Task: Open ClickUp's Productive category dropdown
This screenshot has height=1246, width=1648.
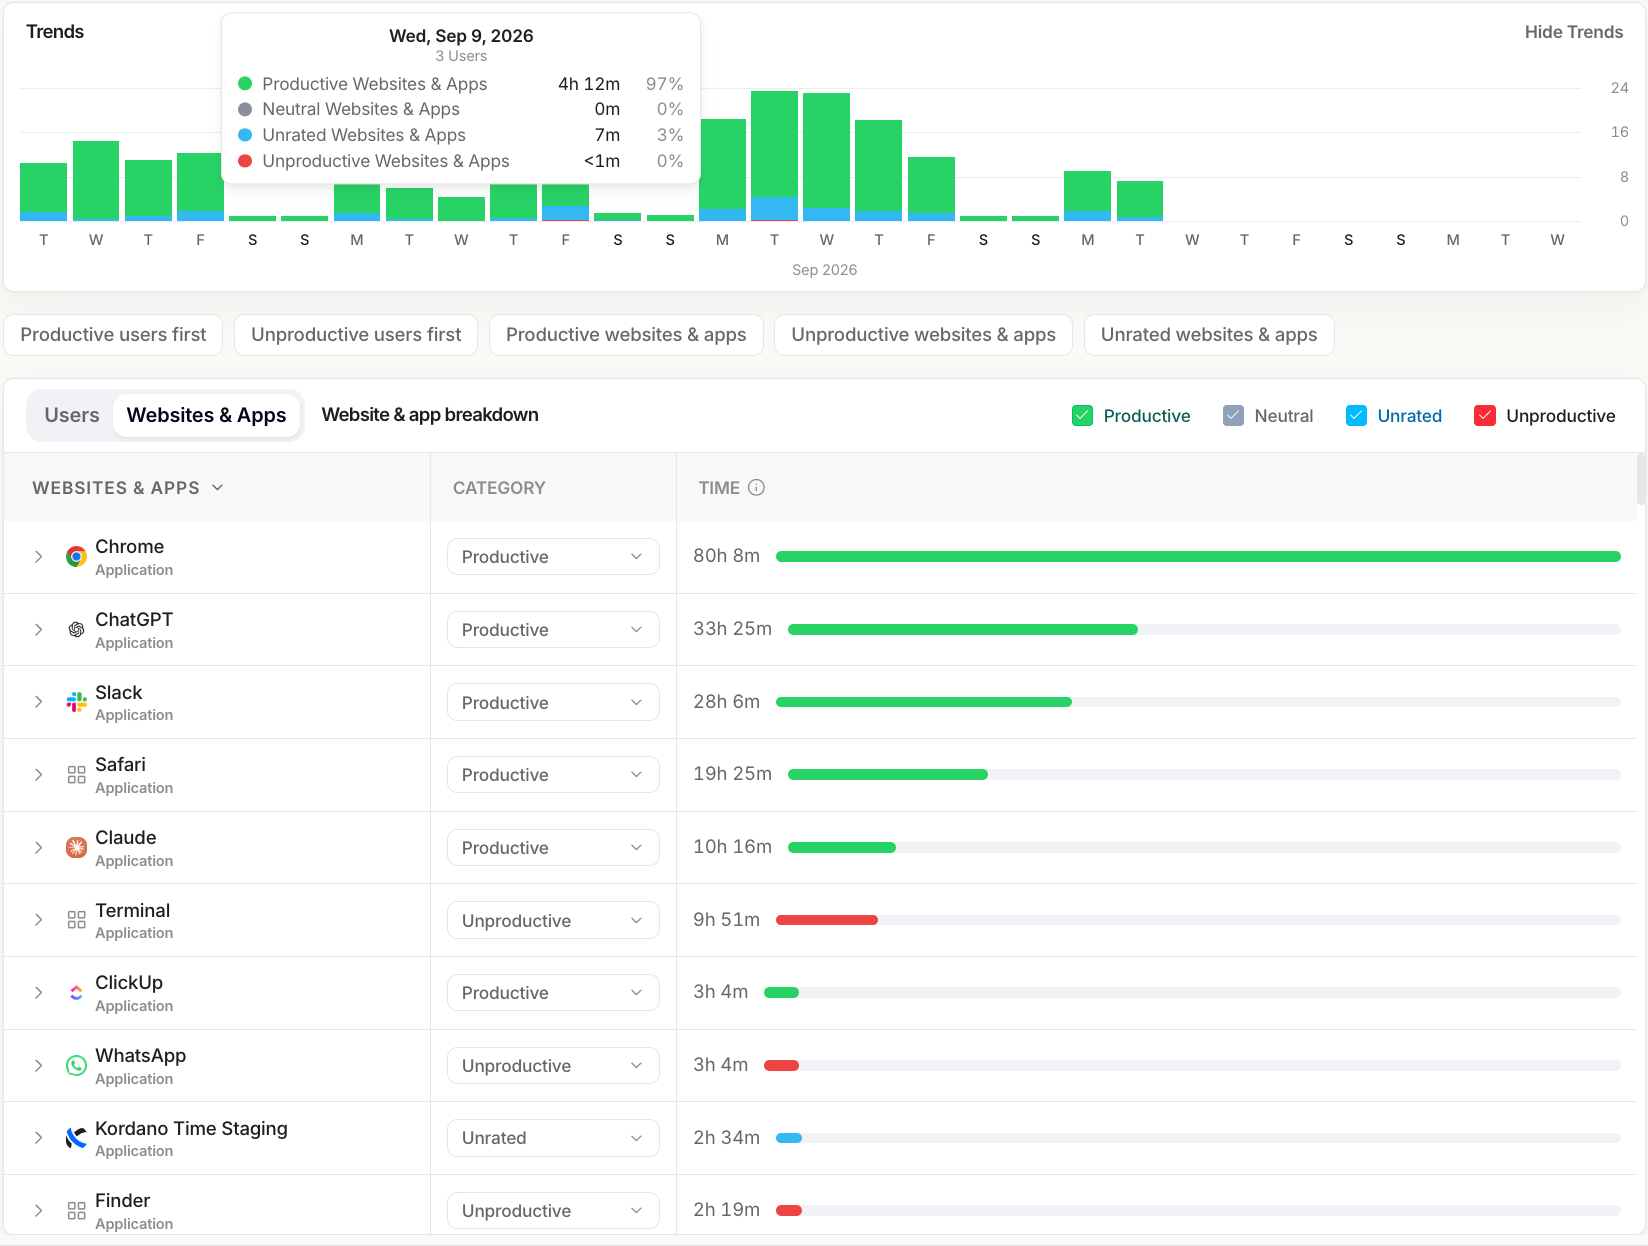Action: (x=553, y=993)
